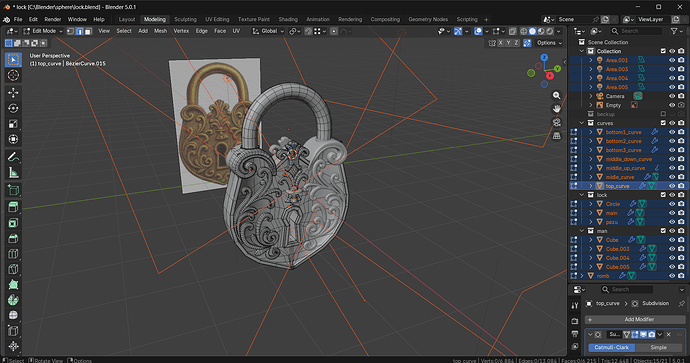Click the outliner search field
Viewport: 690px width, 363px height.
[636, 31]
